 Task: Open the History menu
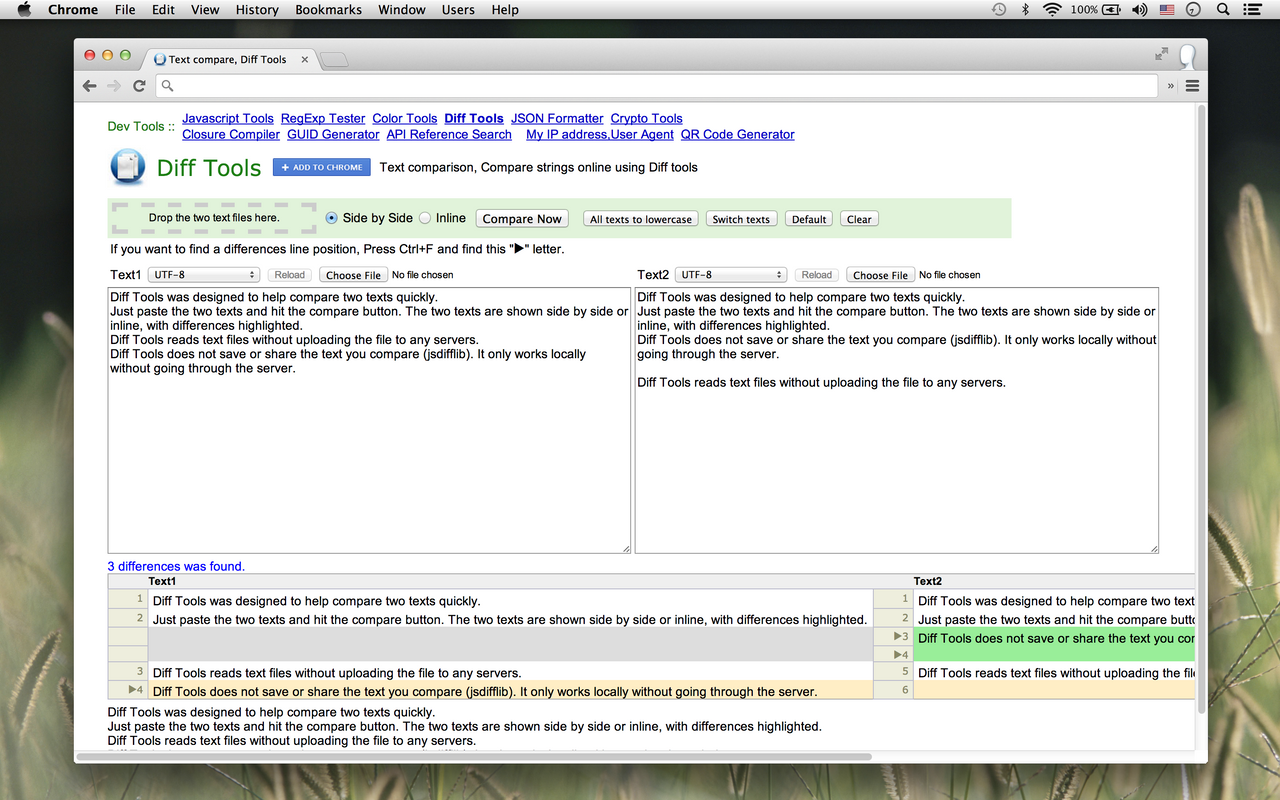[x=257, y=9]
